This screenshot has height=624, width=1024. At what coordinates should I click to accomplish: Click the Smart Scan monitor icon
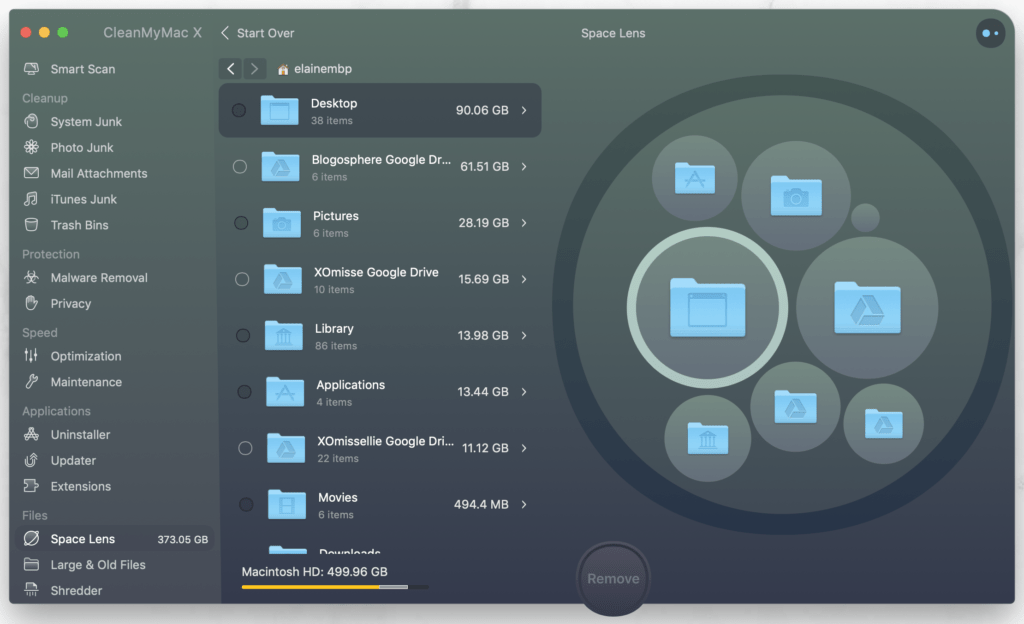point(31,69)
